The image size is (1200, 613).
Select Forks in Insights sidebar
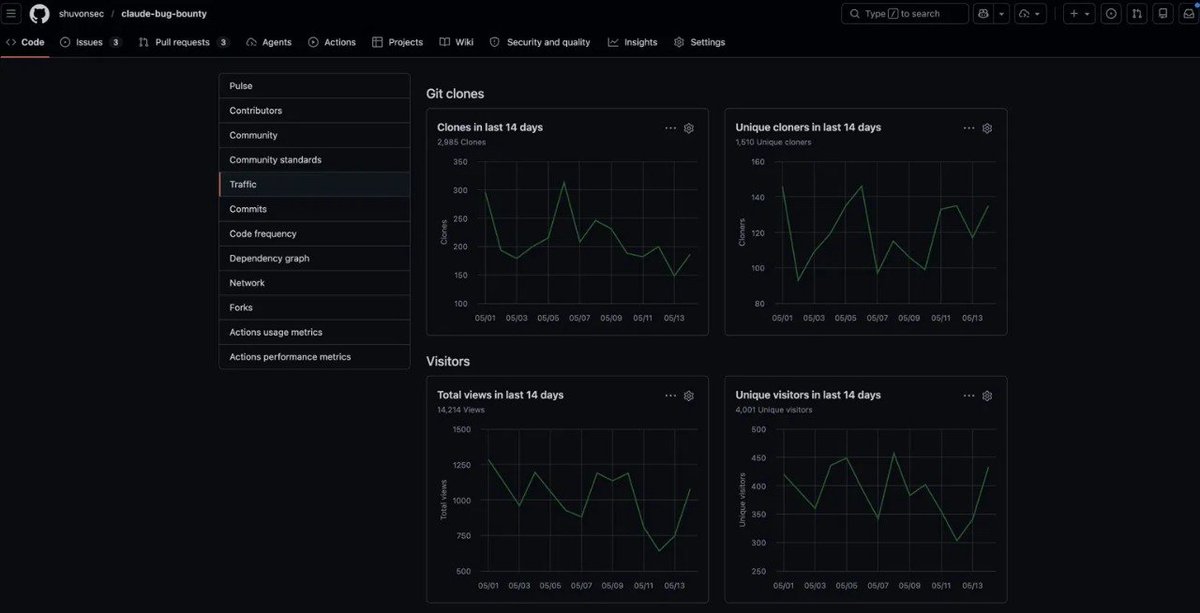(314, 307)
